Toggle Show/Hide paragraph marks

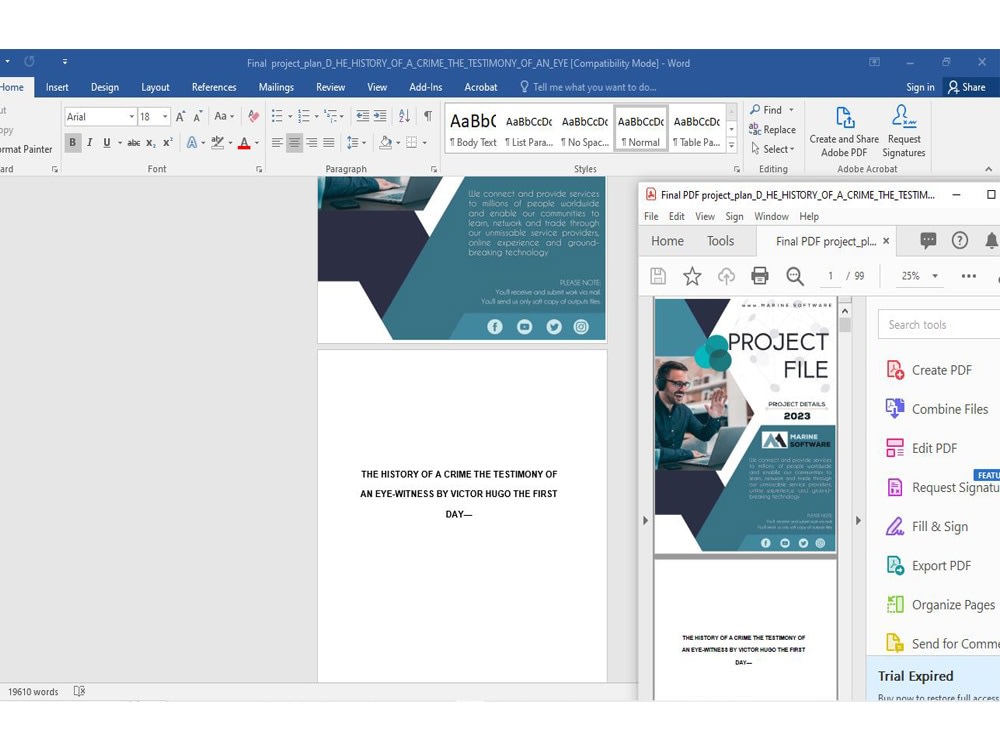428,116
